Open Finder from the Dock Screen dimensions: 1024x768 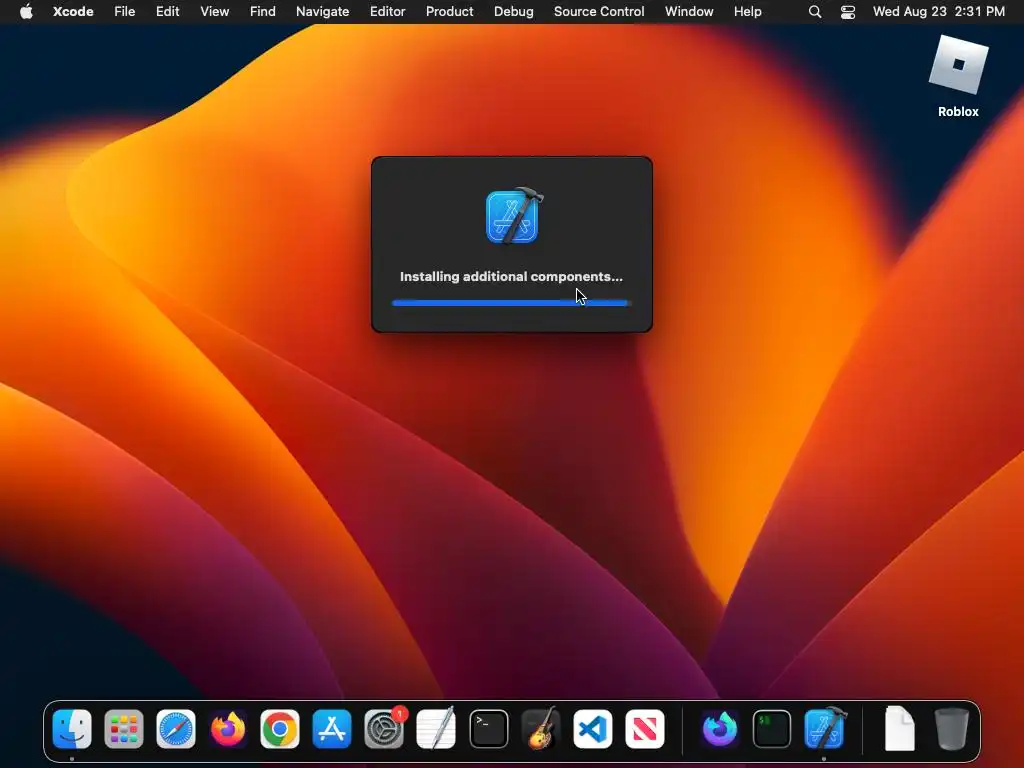click(x=72, y=728)
